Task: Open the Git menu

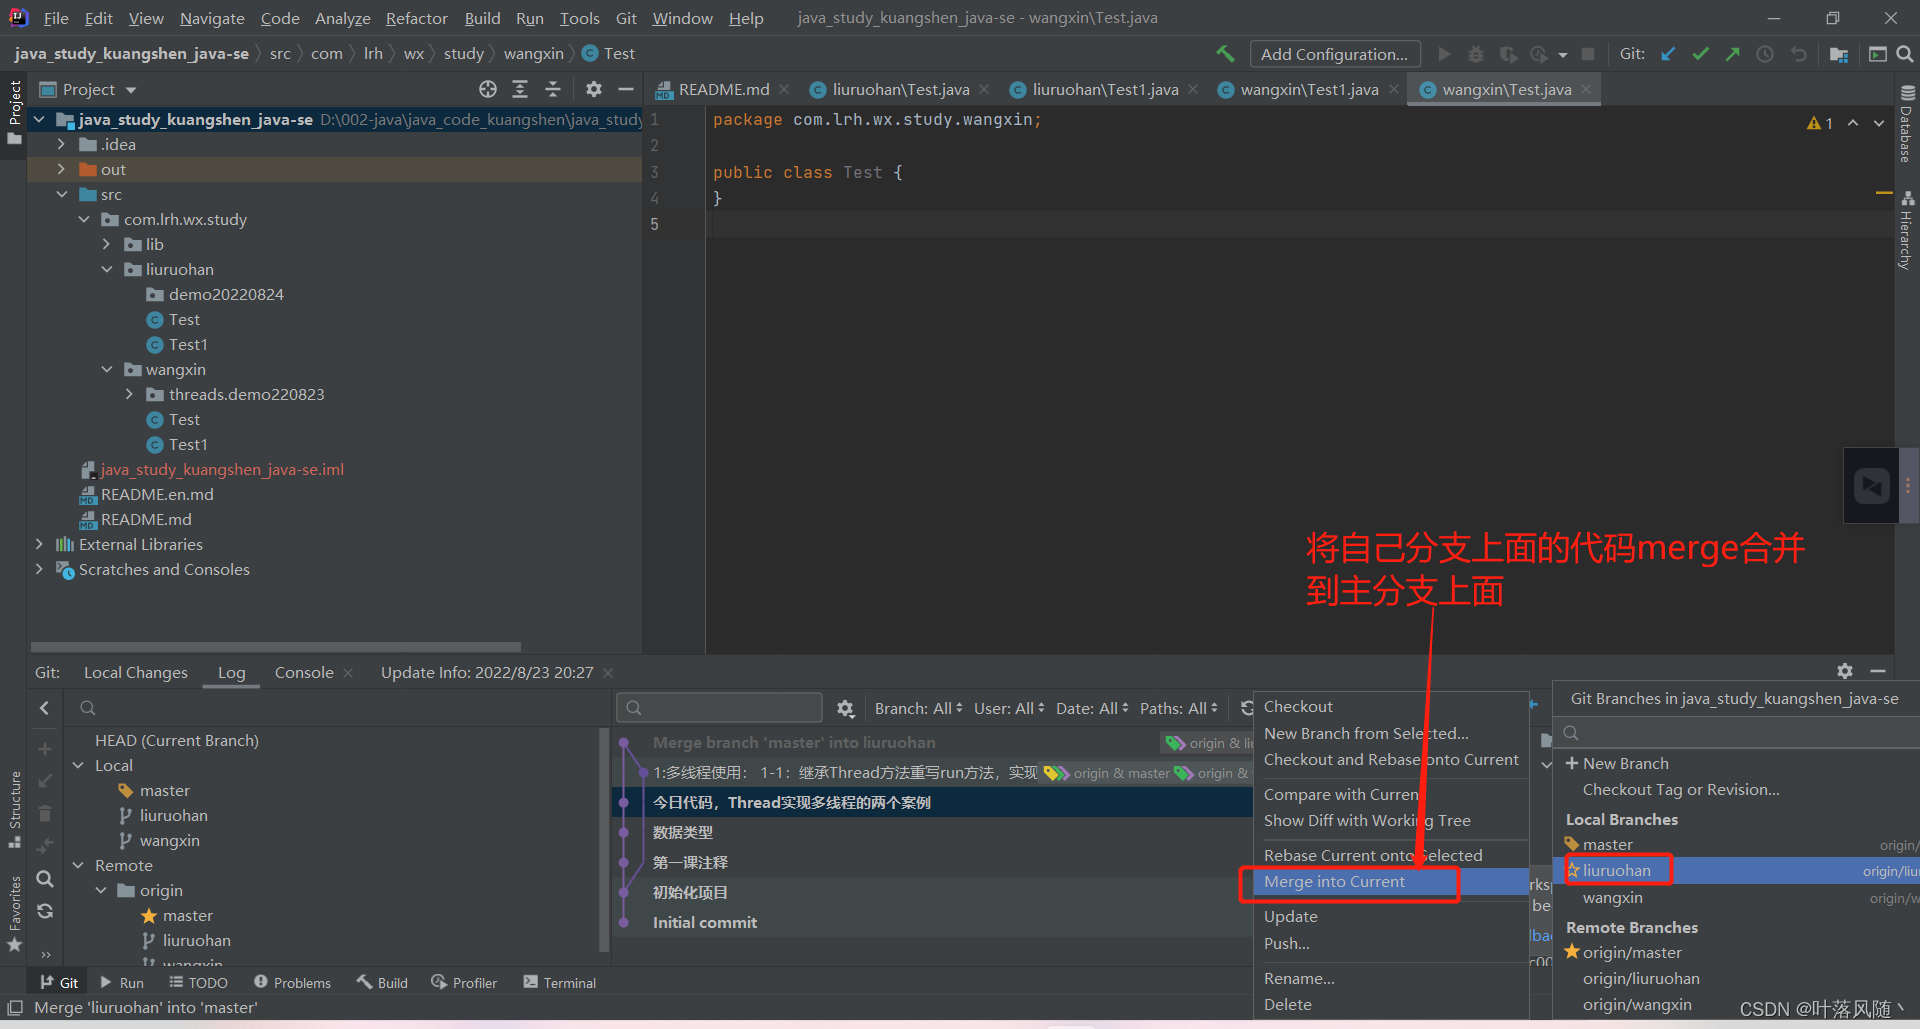Action: 626,18
